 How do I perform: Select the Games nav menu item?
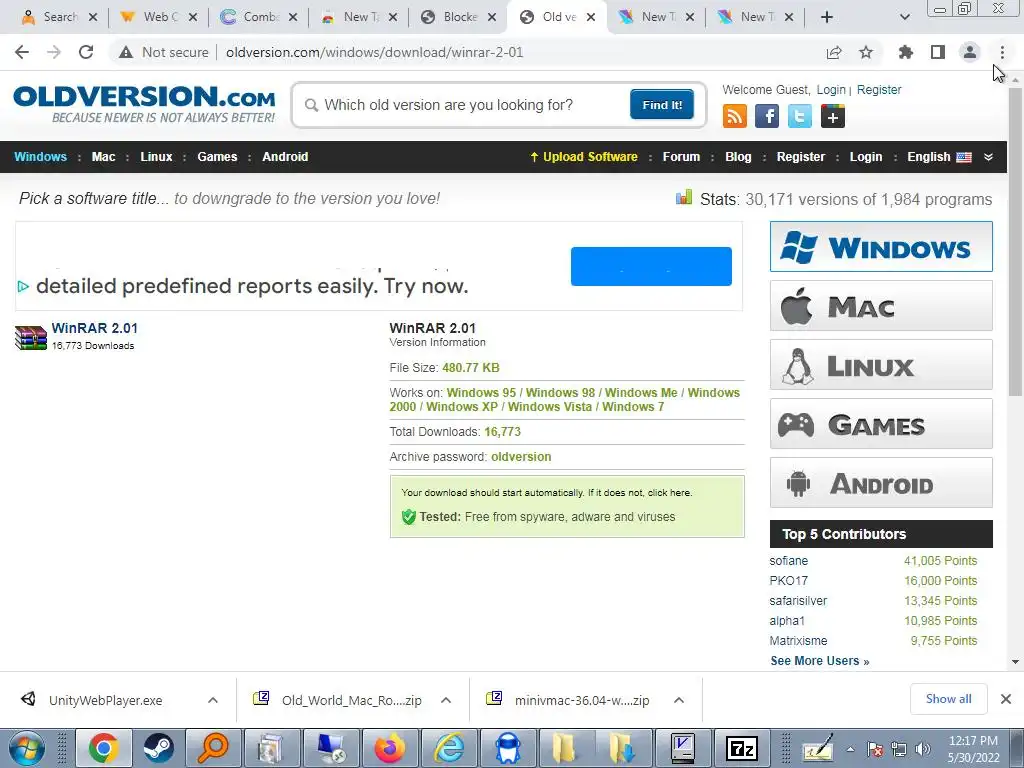coord(217,157)
